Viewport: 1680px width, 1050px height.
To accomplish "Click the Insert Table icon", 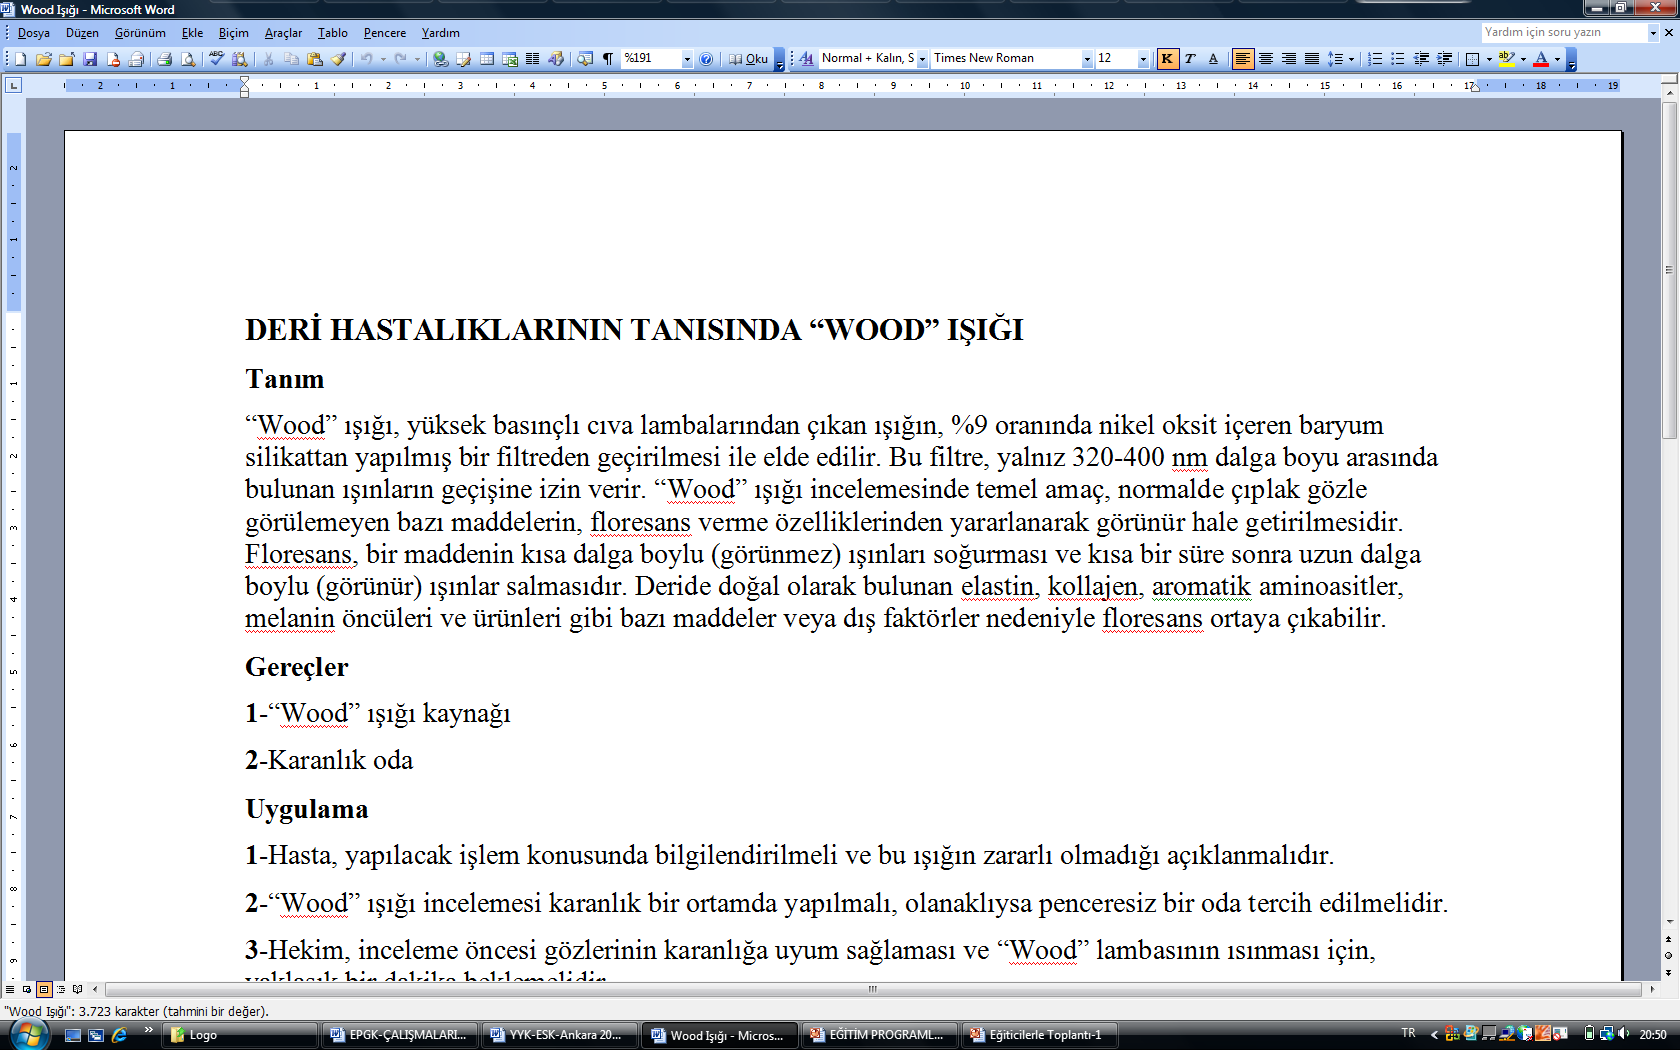I will [487, 59].
